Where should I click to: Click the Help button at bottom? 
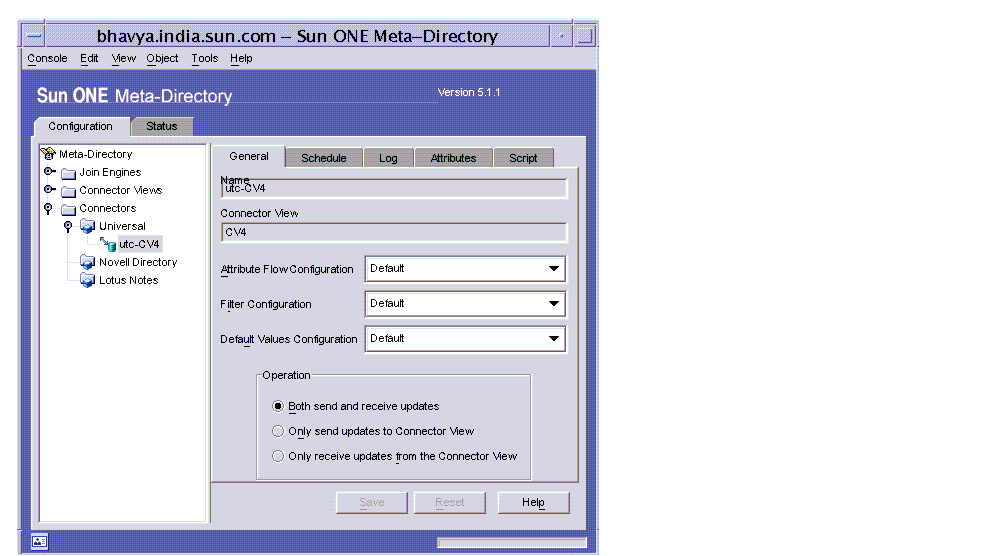(533, 503)
